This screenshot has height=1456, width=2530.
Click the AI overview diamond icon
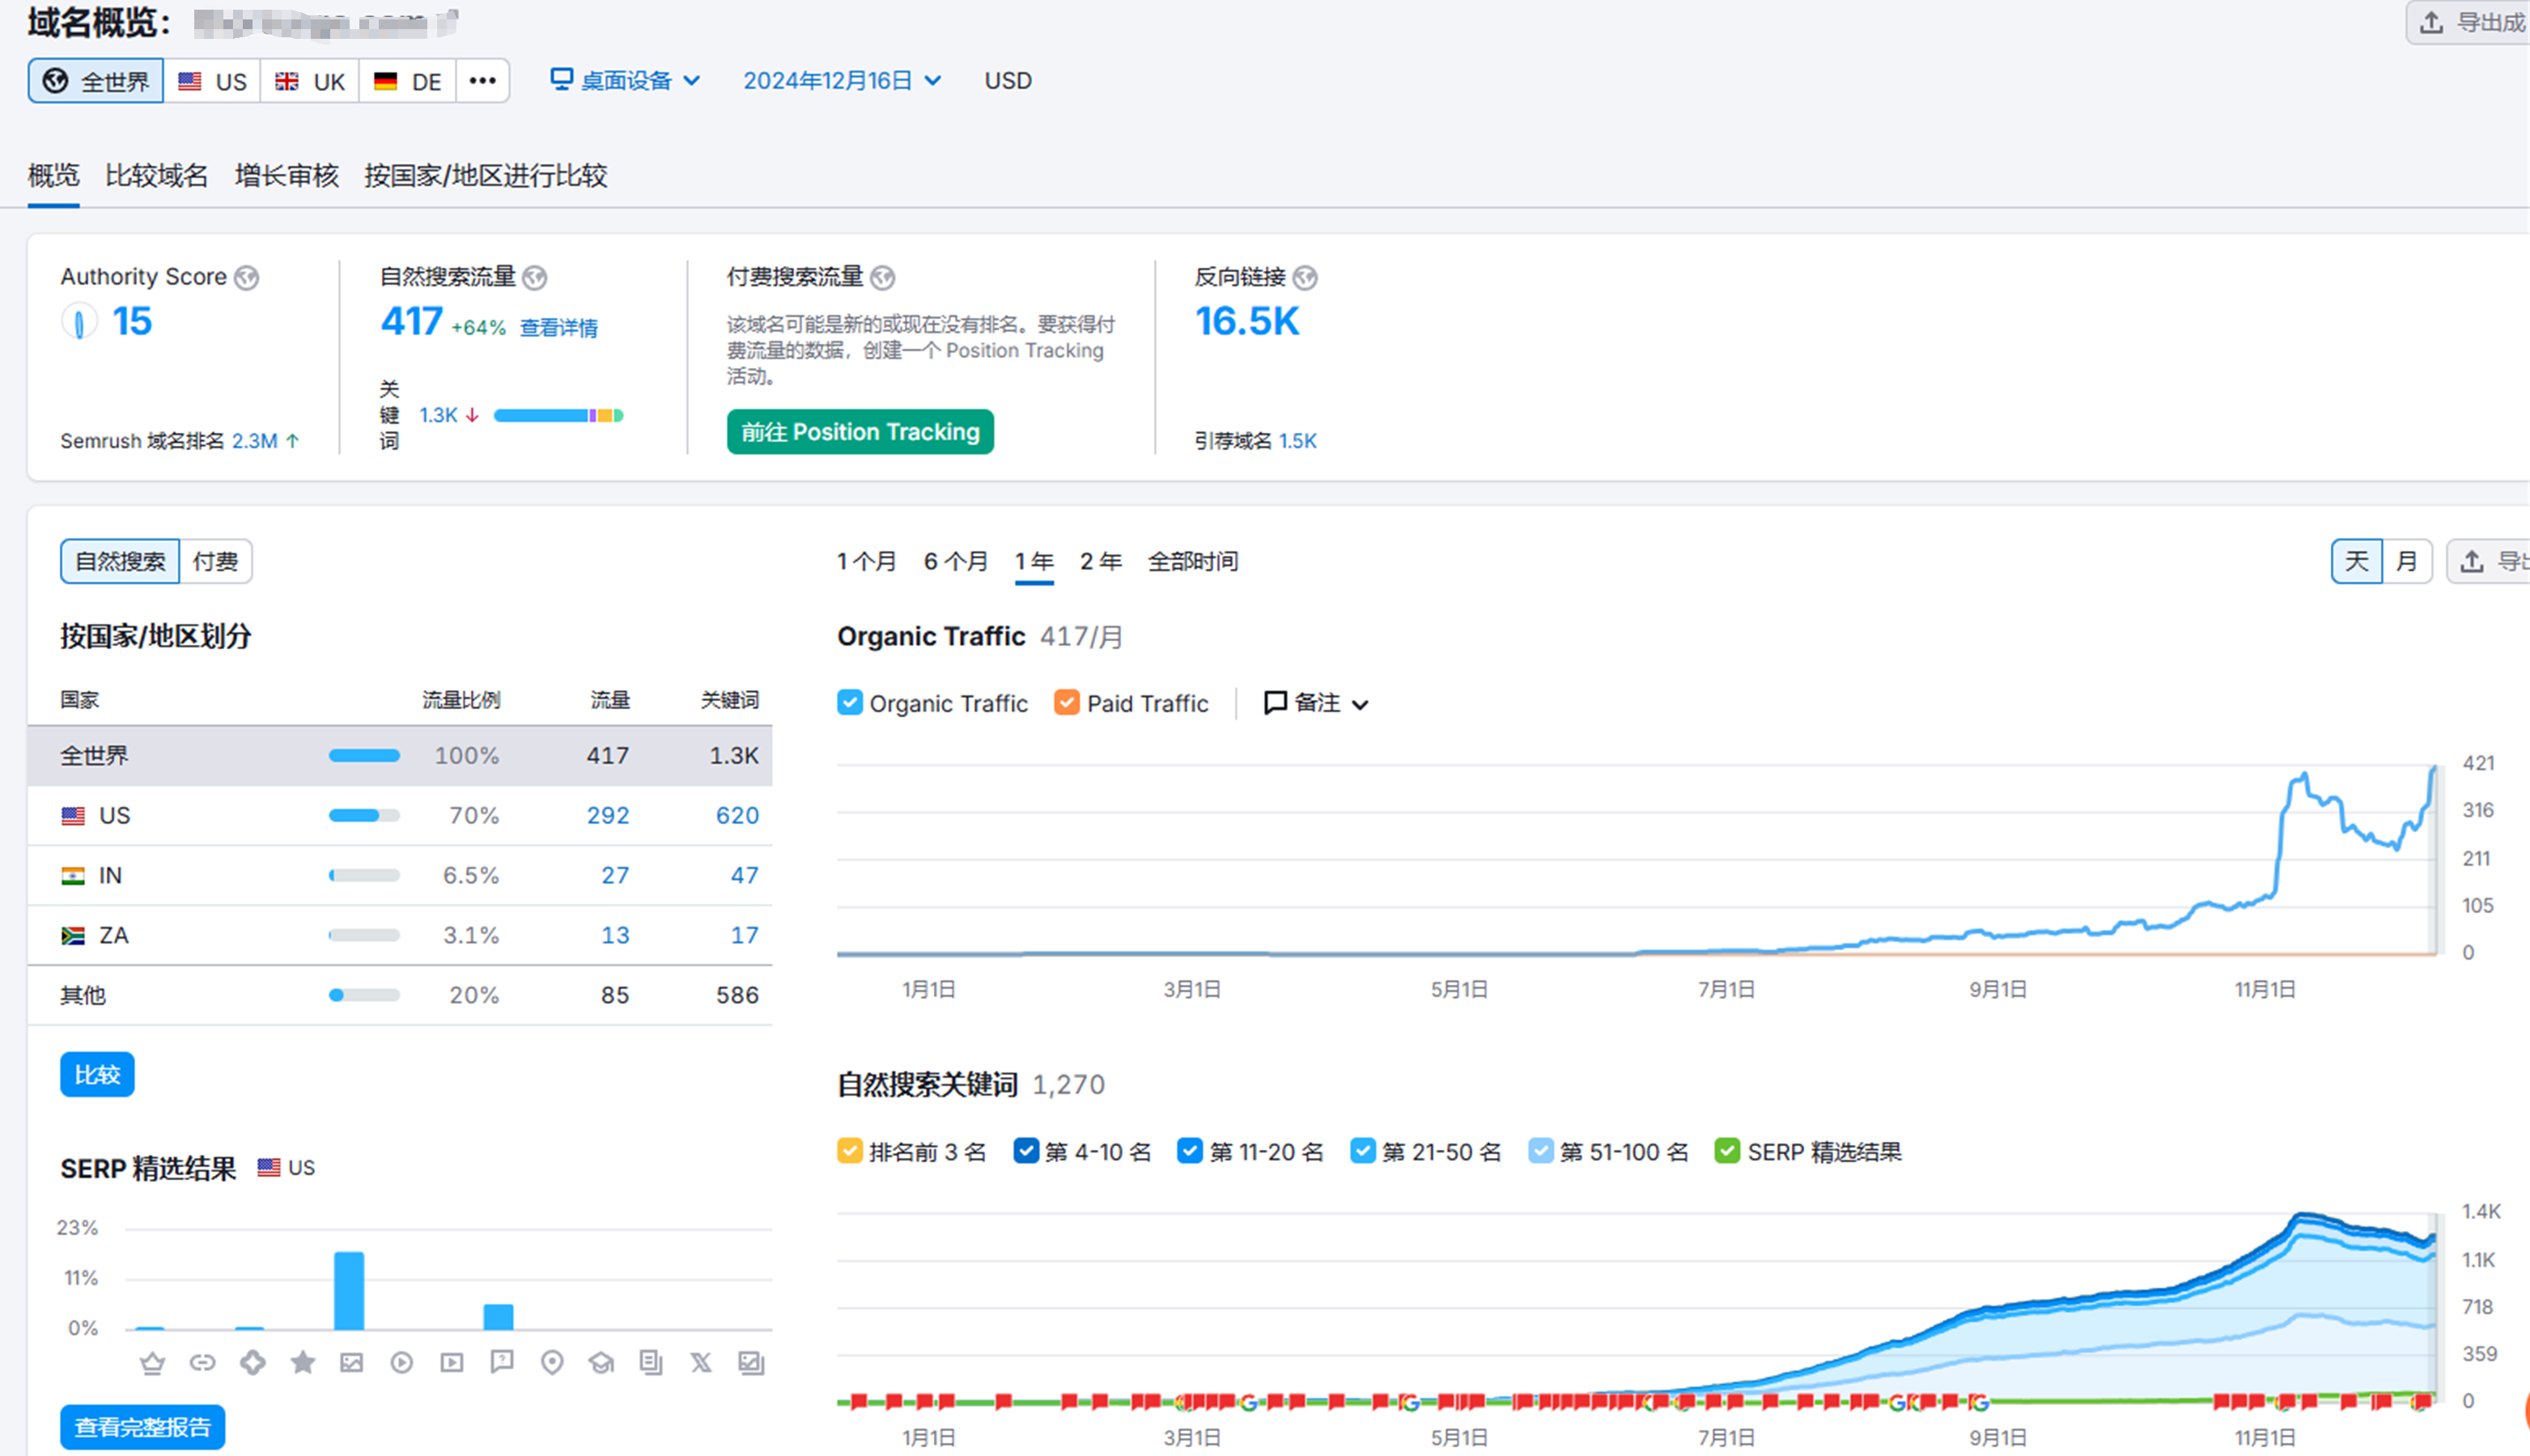click(253, 1362)
